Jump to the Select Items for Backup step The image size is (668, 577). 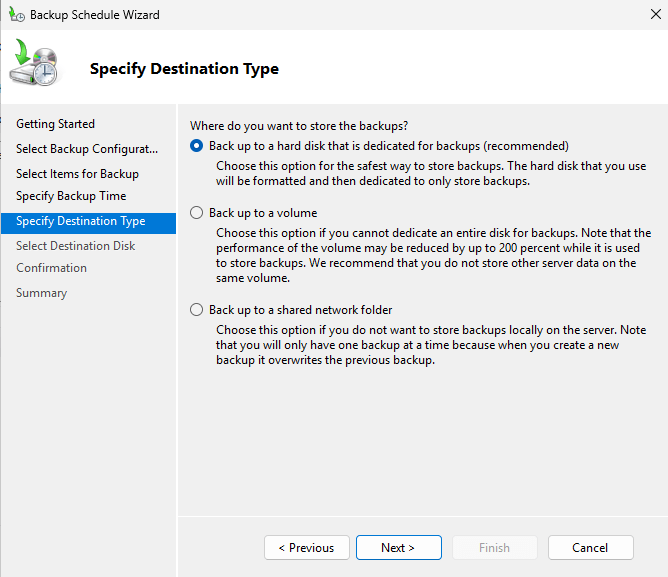pos(77,174)
